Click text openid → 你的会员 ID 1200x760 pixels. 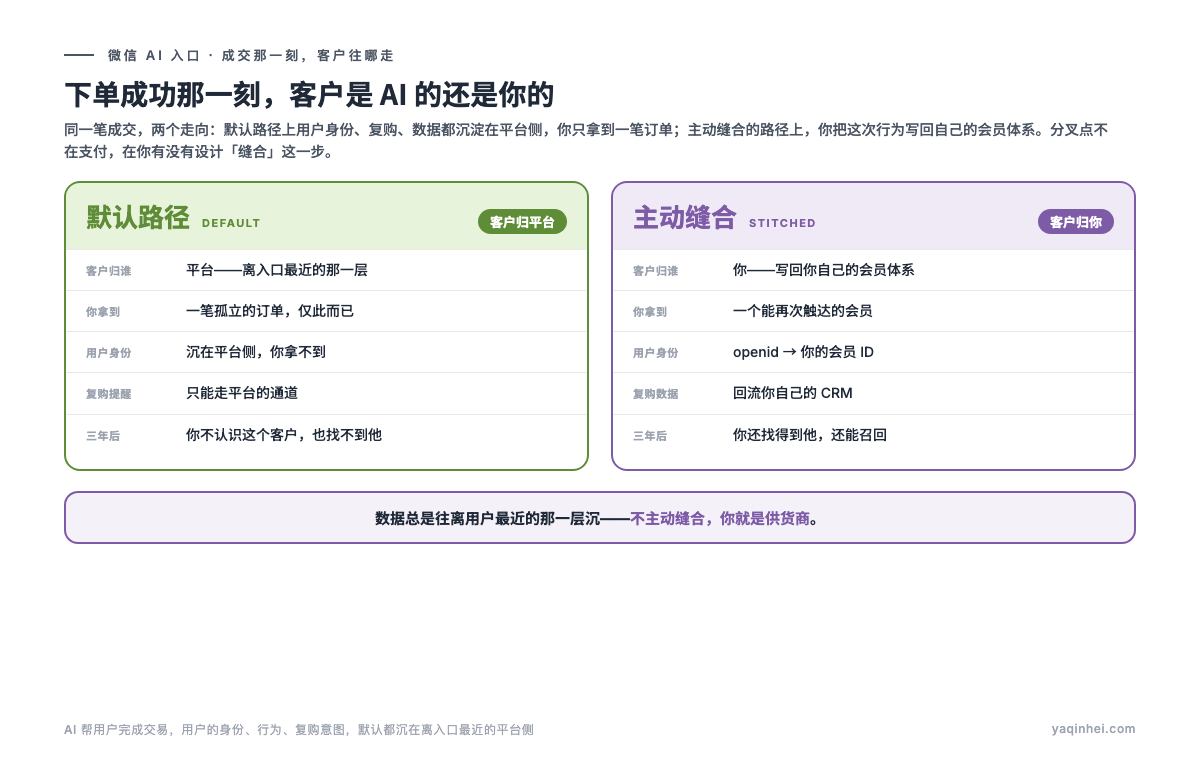tap(803, 352)
